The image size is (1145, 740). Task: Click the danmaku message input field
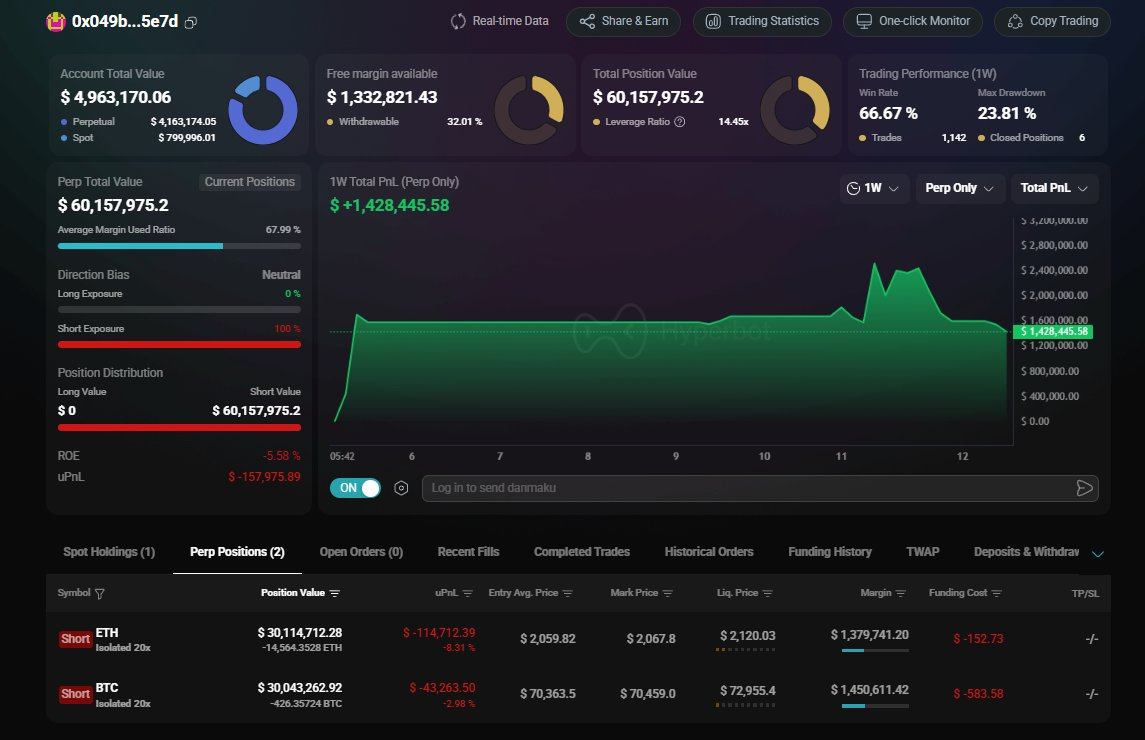(x=745, y=488)
